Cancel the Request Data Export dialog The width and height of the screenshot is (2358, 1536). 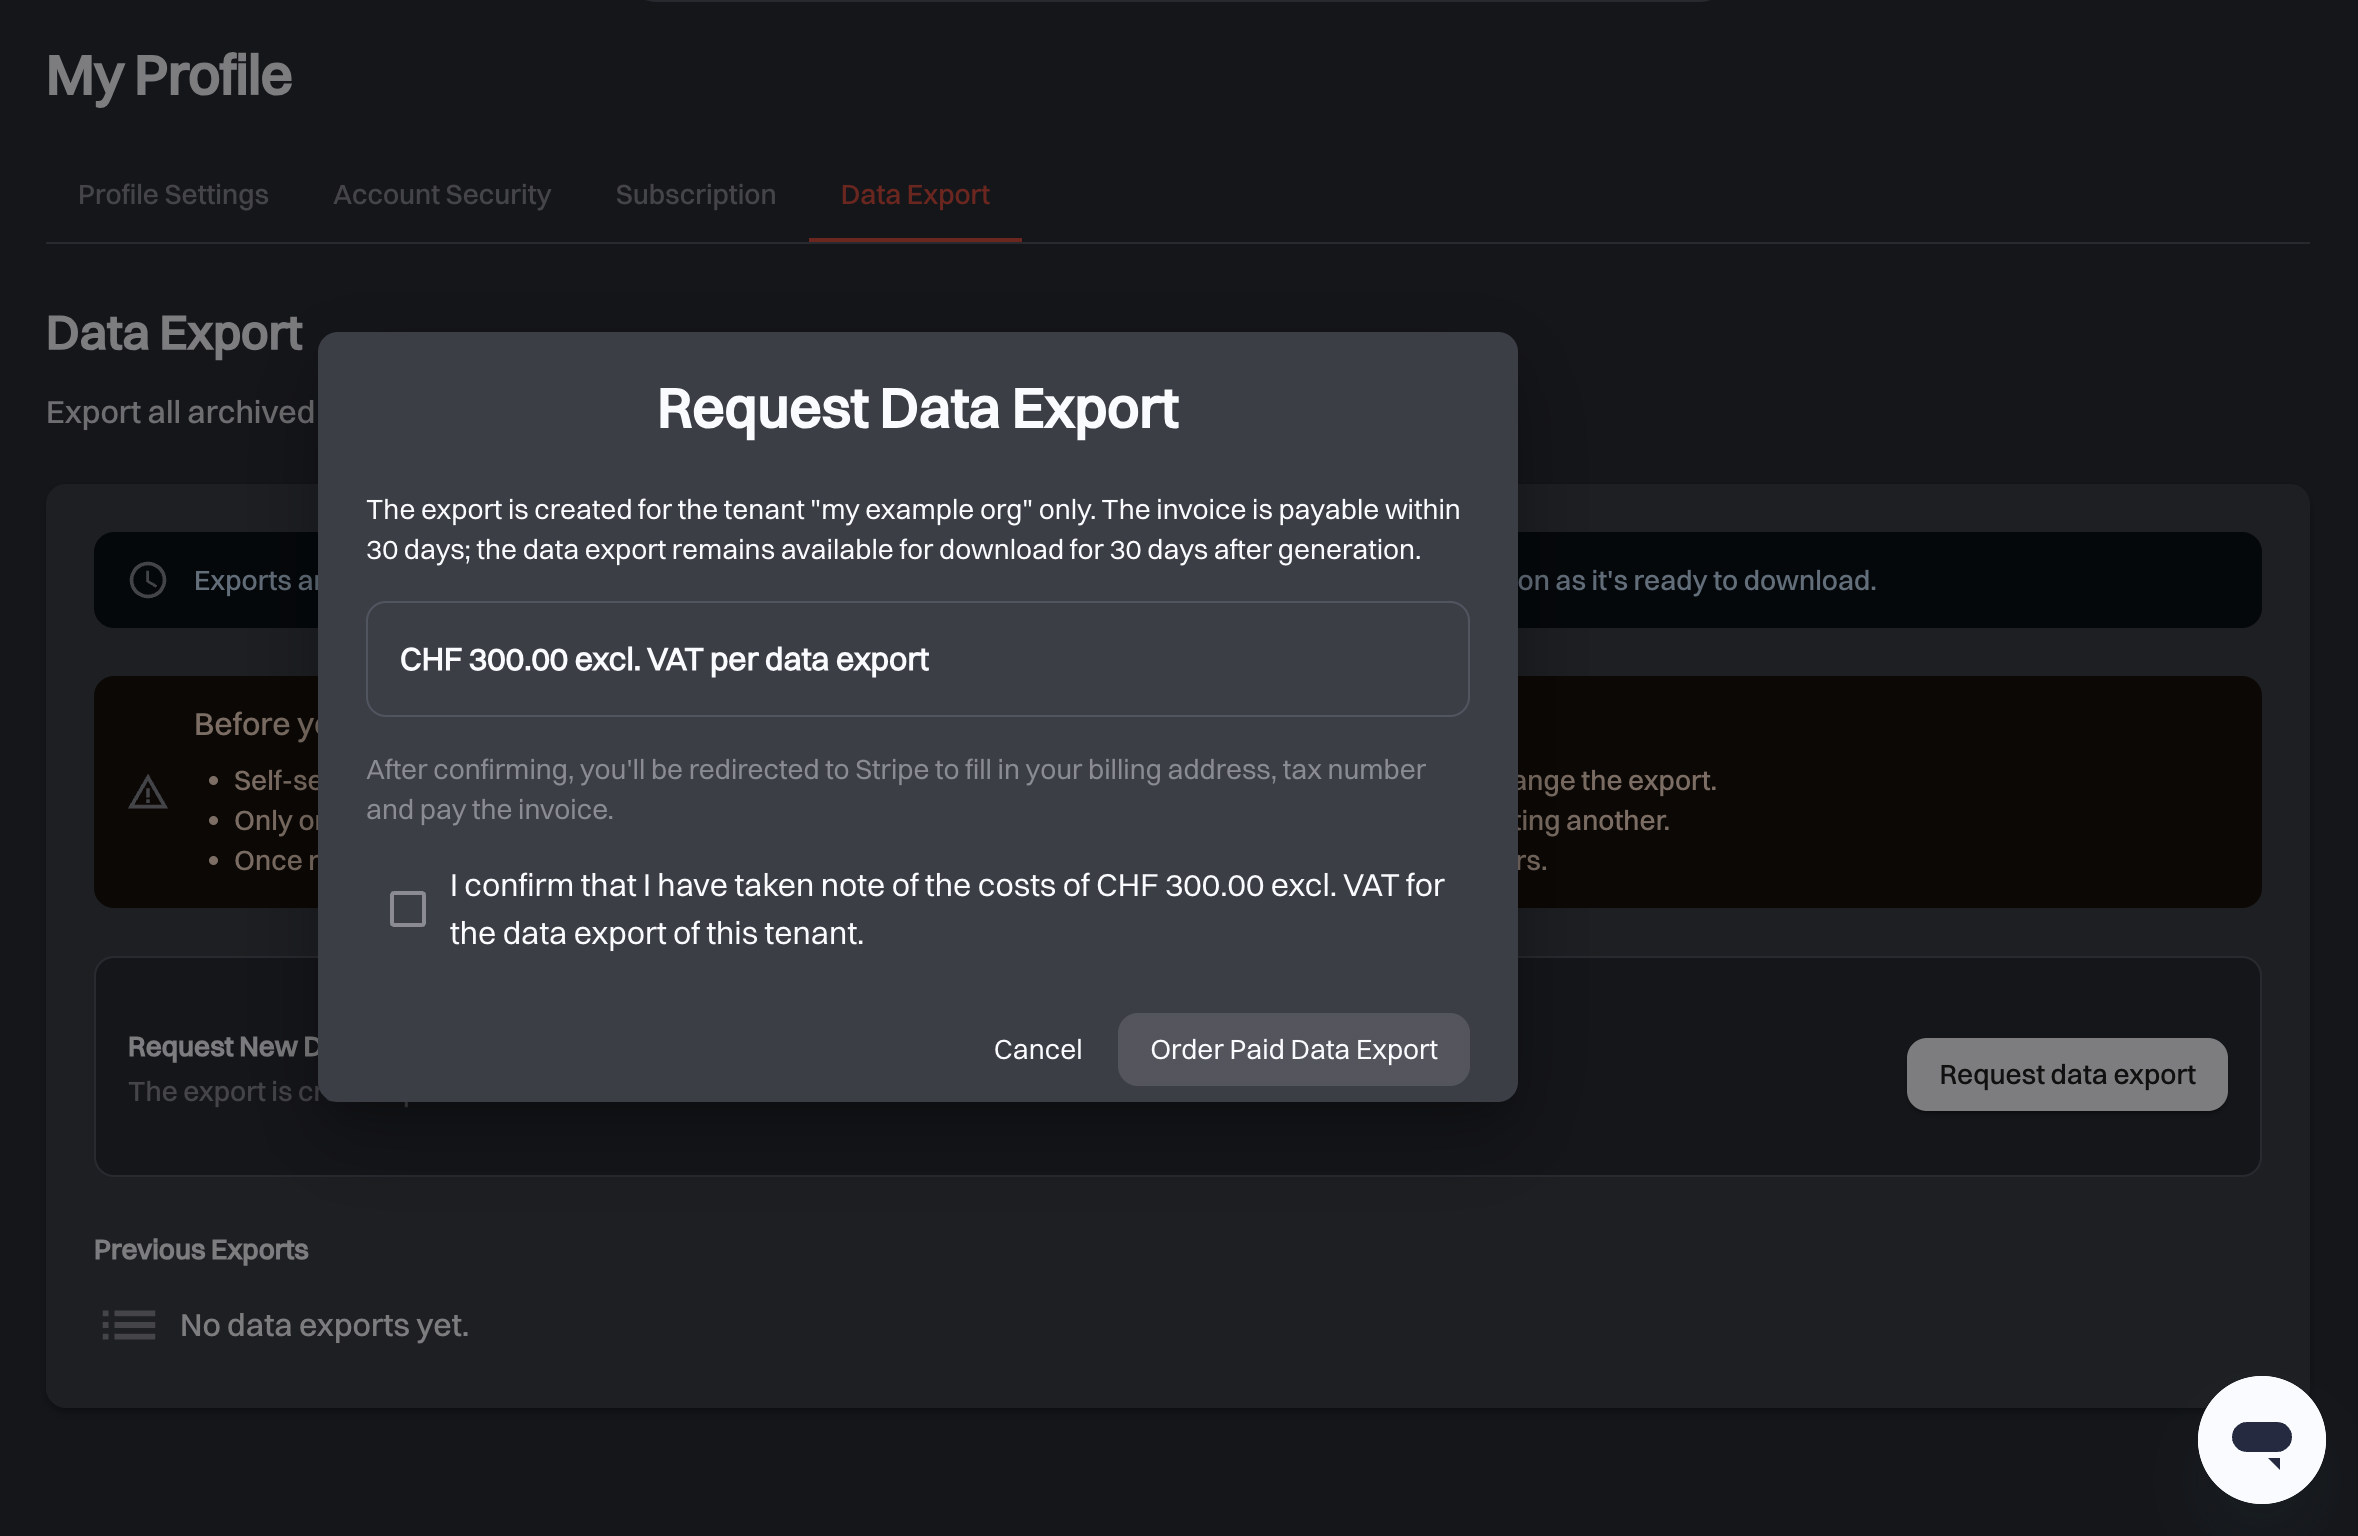[1038, 1049]
